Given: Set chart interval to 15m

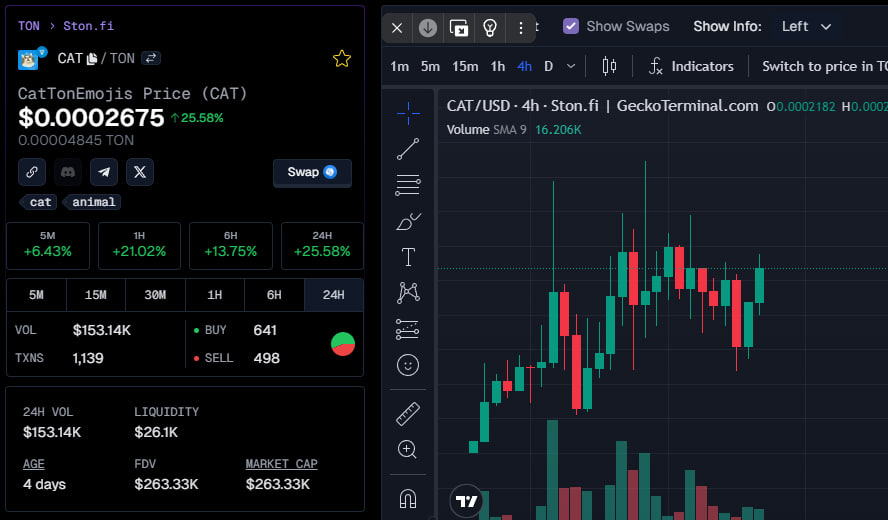Looking at the screenshot, I should (x=465, y=66).
